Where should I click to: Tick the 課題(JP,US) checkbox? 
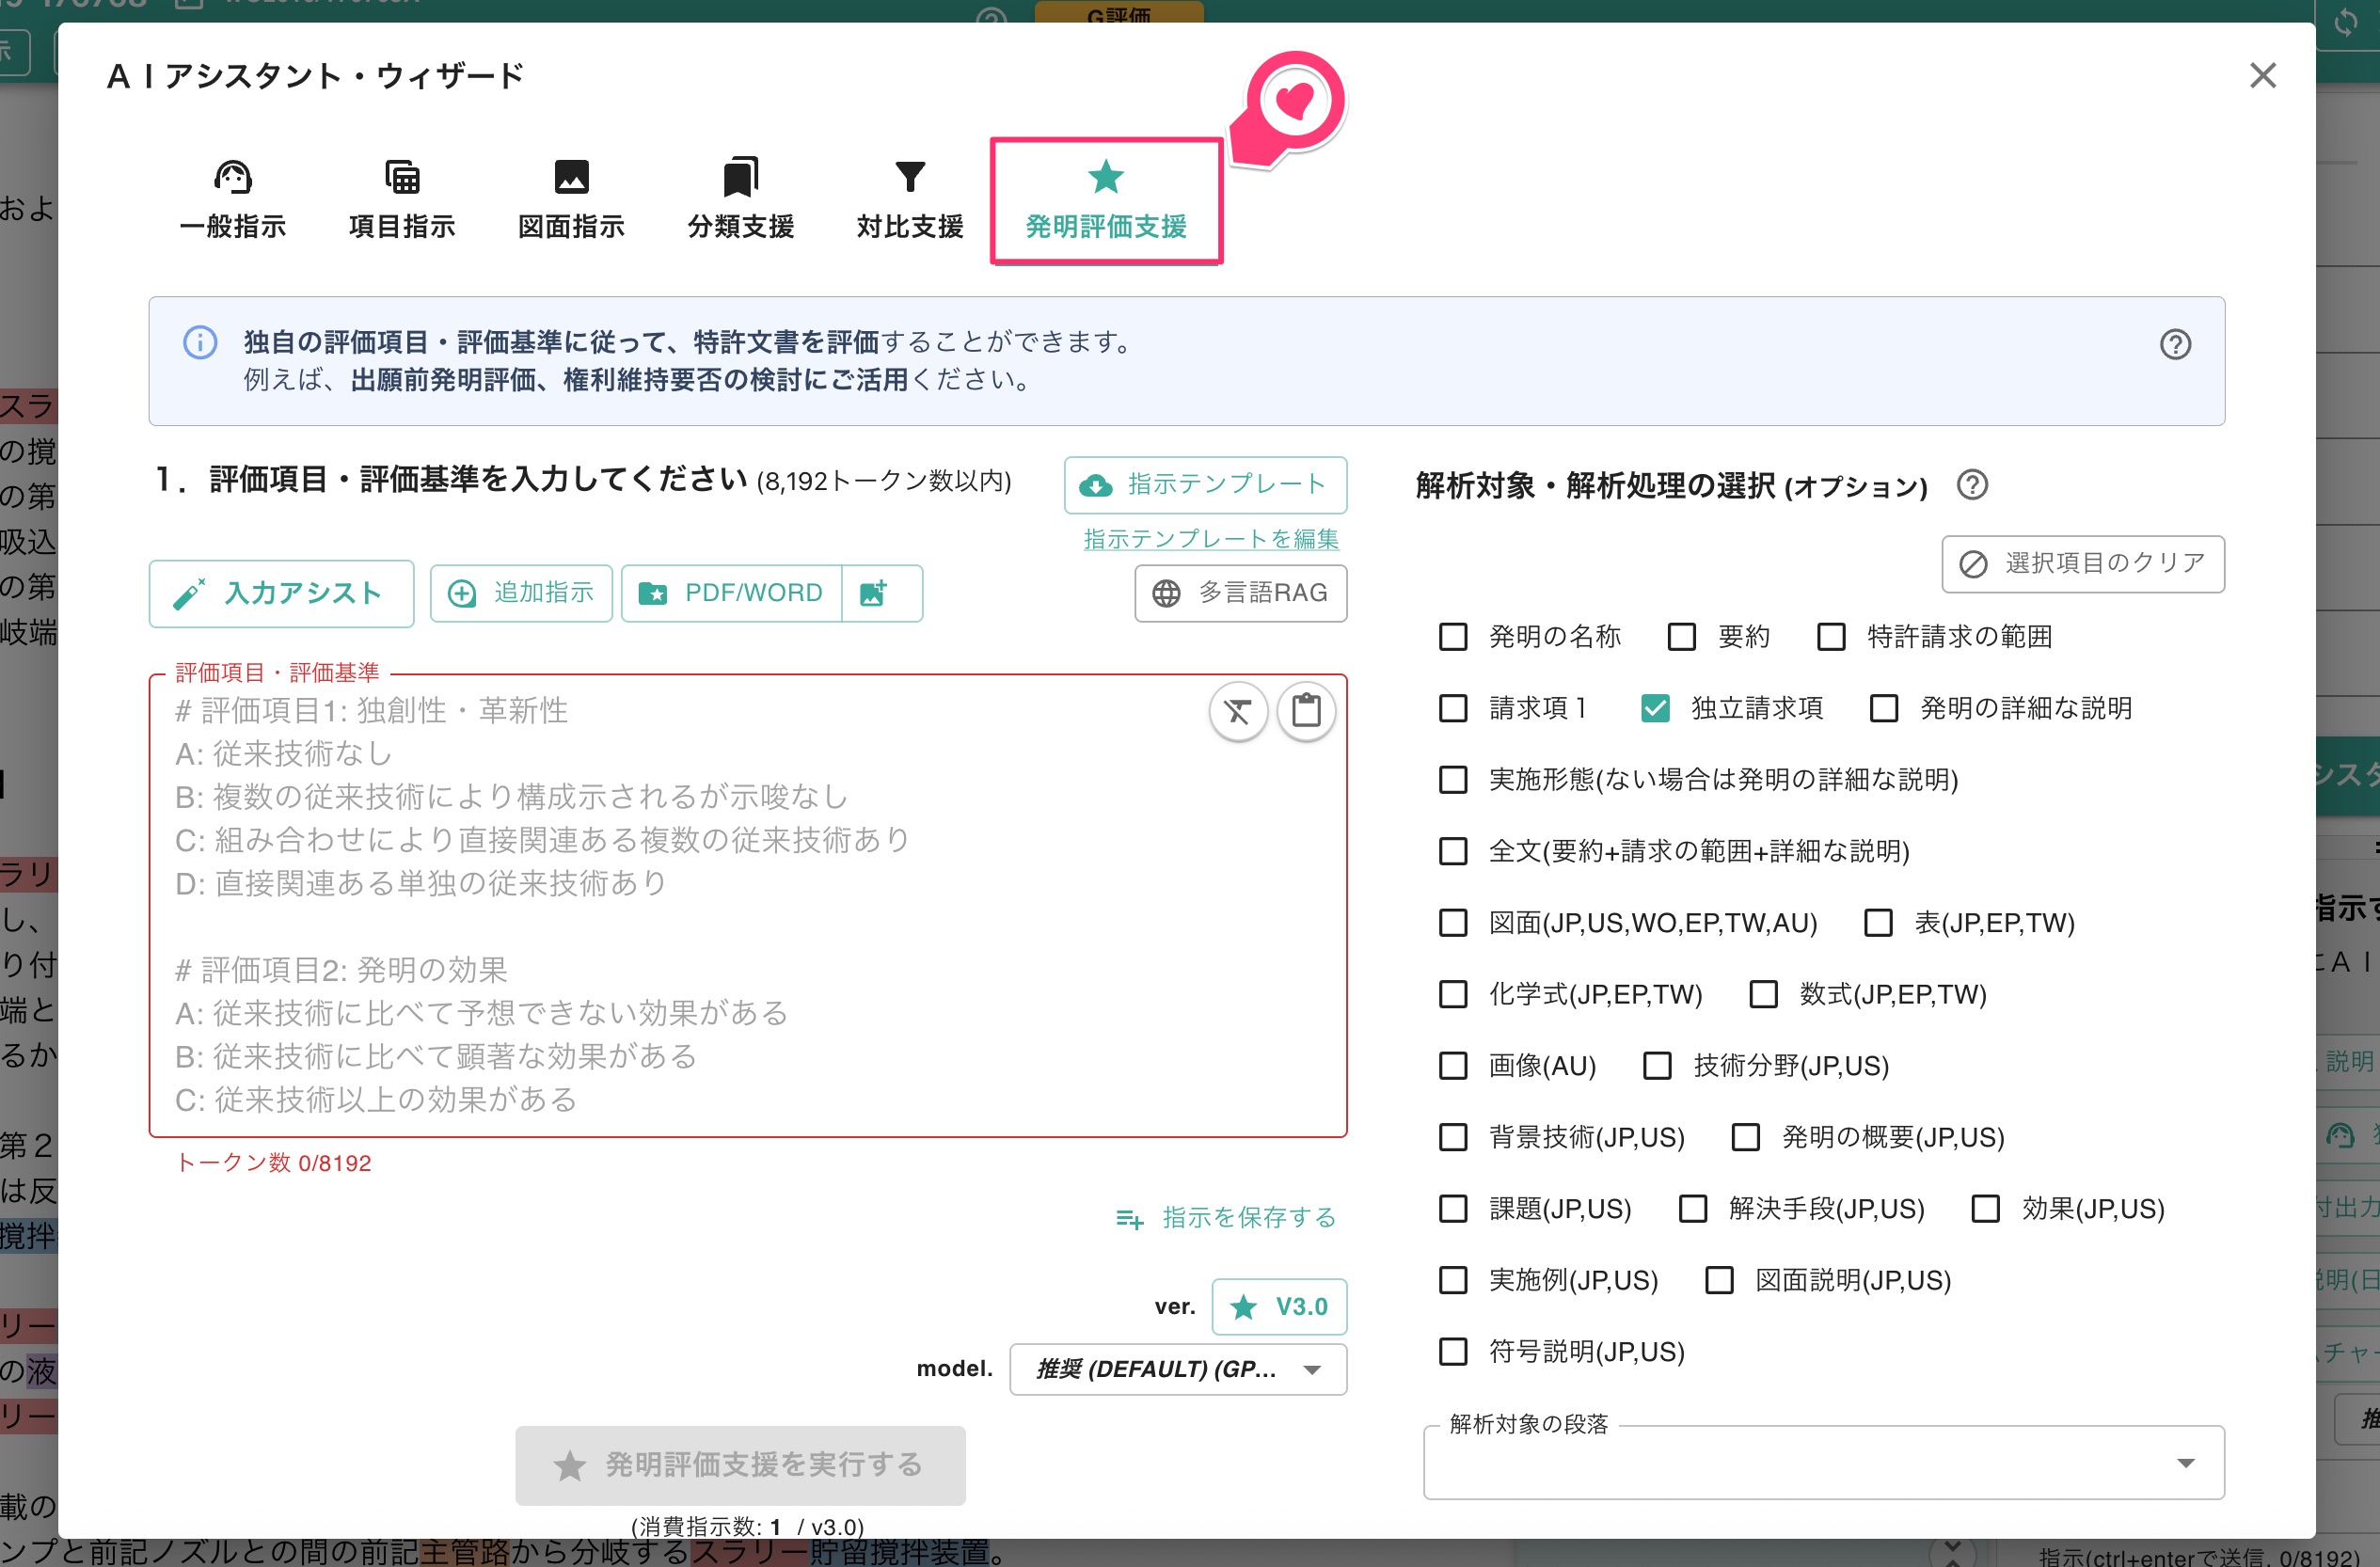[1453, 1209]
